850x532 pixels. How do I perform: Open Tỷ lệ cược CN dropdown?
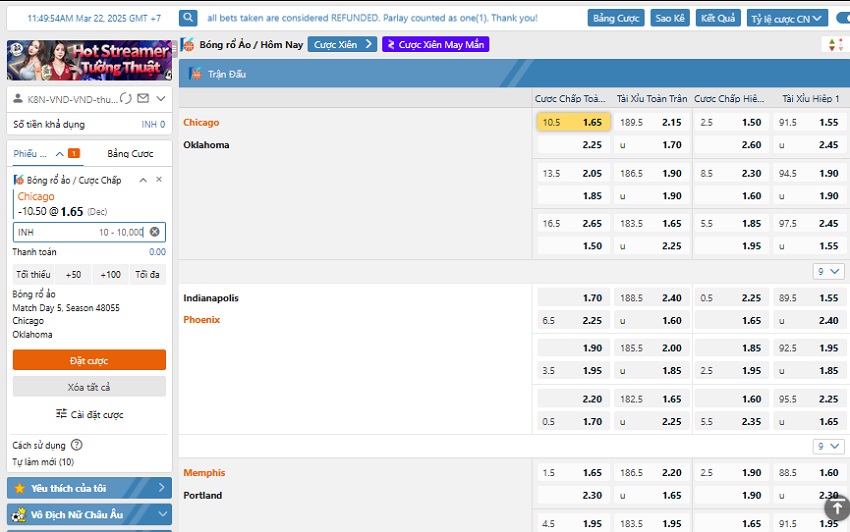coord(787,18)
